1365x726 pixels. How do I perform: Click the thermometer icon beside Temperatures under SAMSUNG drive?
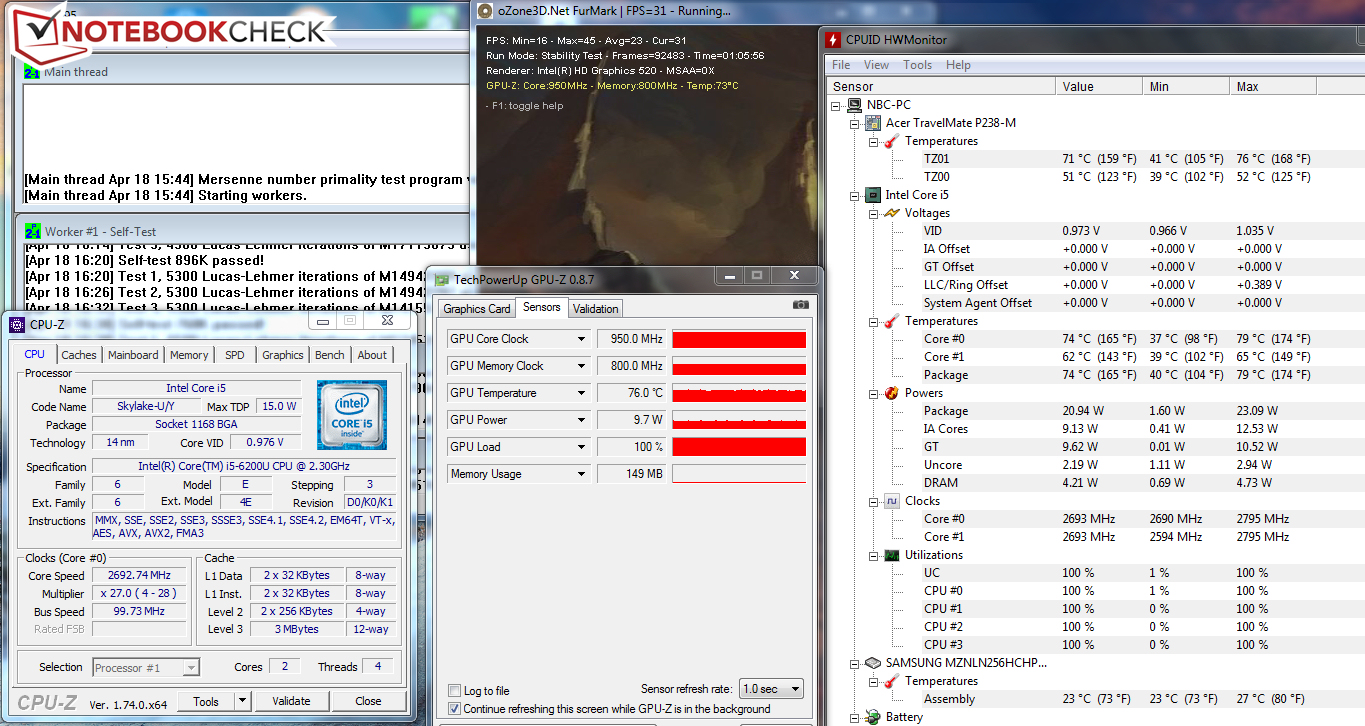point(892,681)
